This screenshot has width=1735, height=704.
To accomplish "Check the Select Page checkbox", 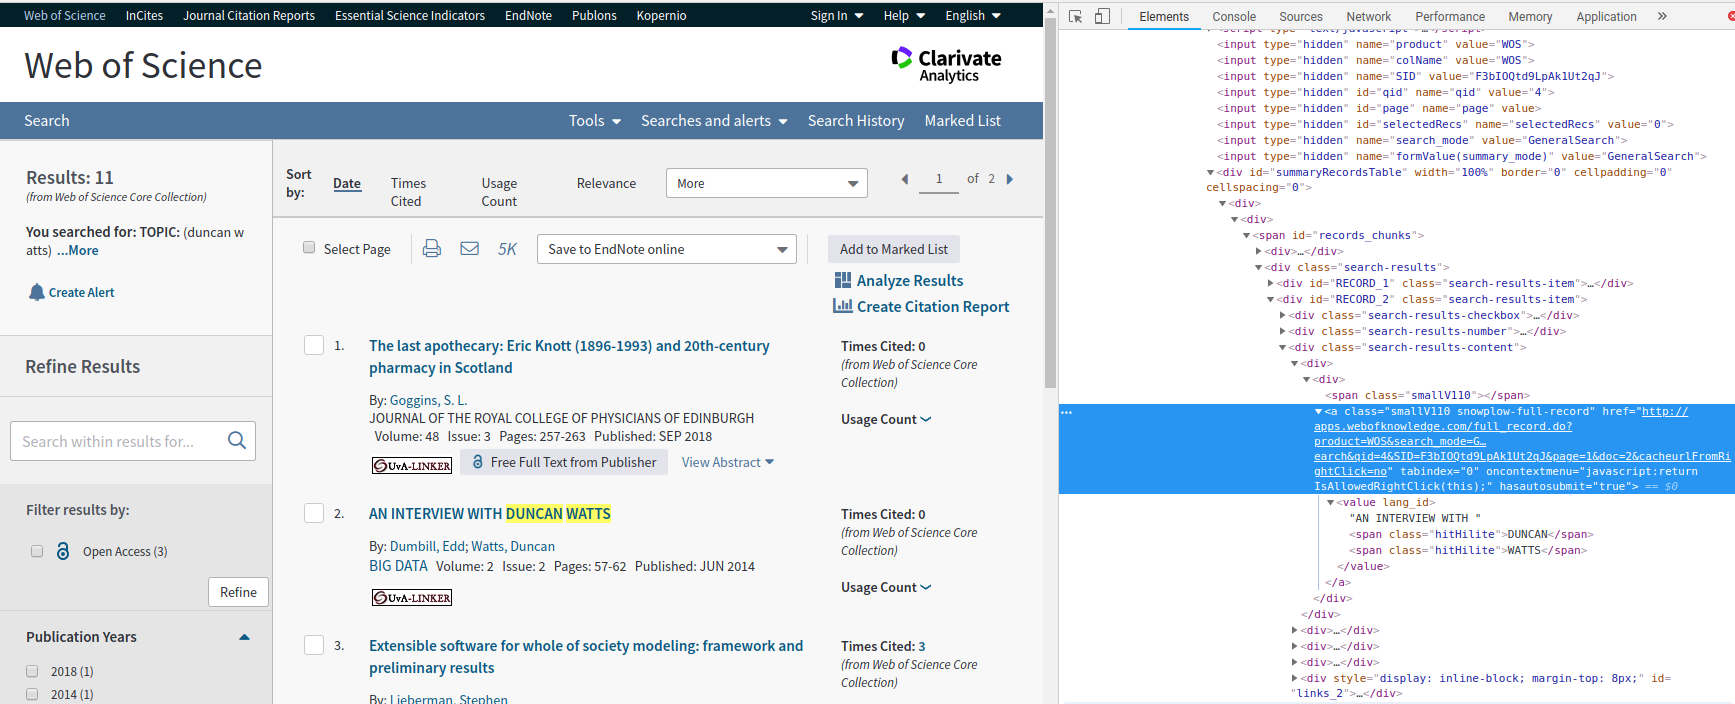I will [309, 248].
